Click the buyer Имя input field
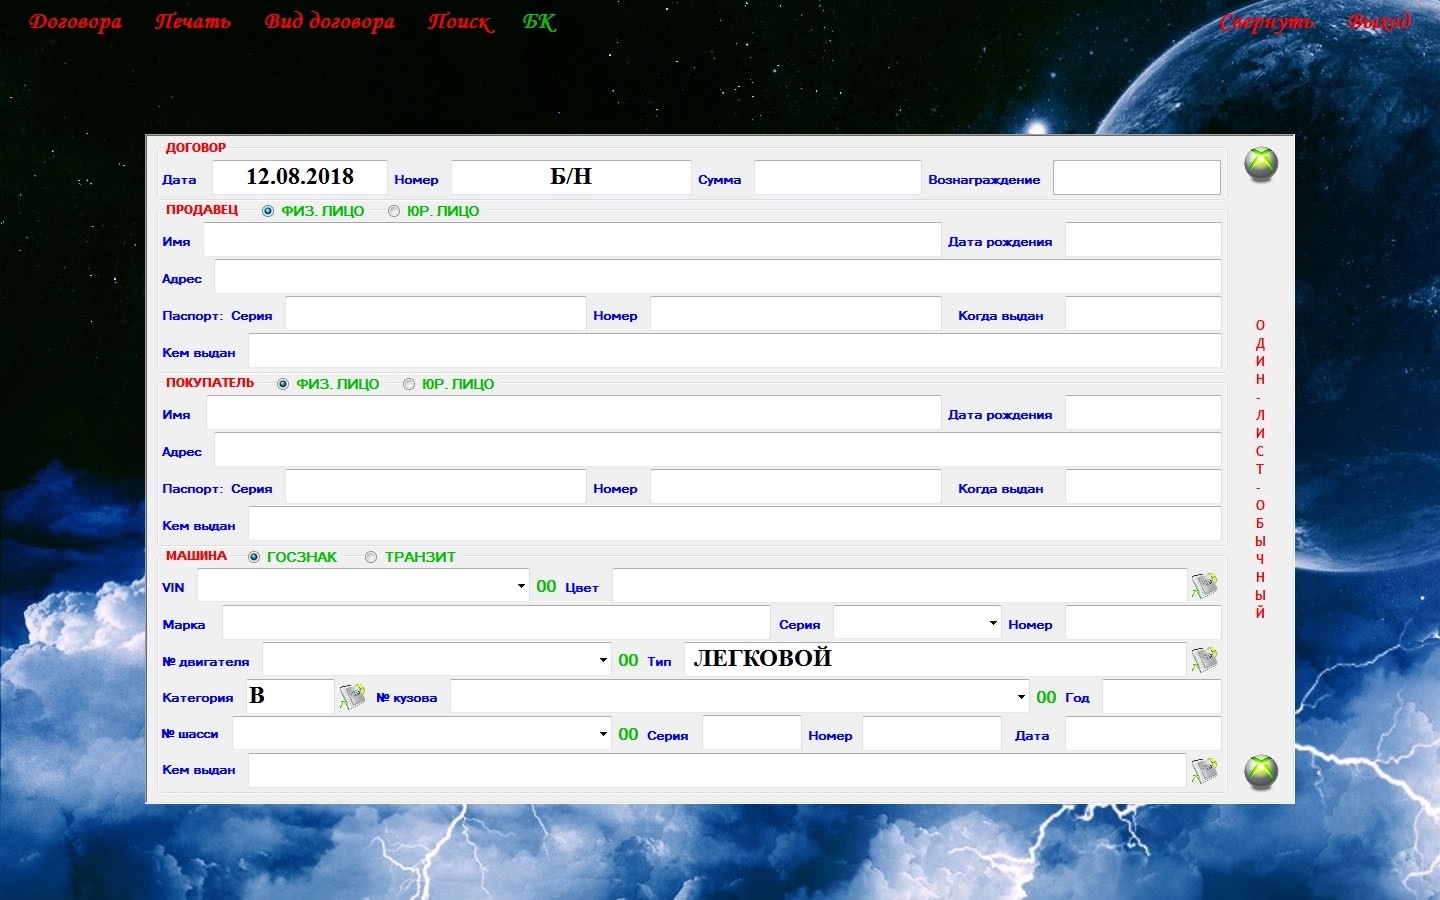This screenshot has width=1440, height=900. coord(574,413)
